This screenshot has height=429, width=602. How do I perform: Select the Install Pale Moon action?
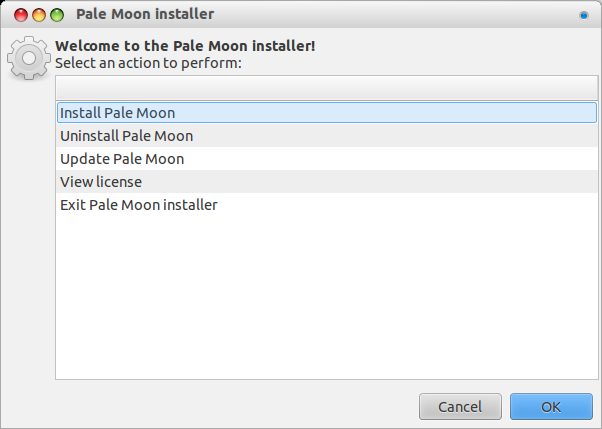327,113
